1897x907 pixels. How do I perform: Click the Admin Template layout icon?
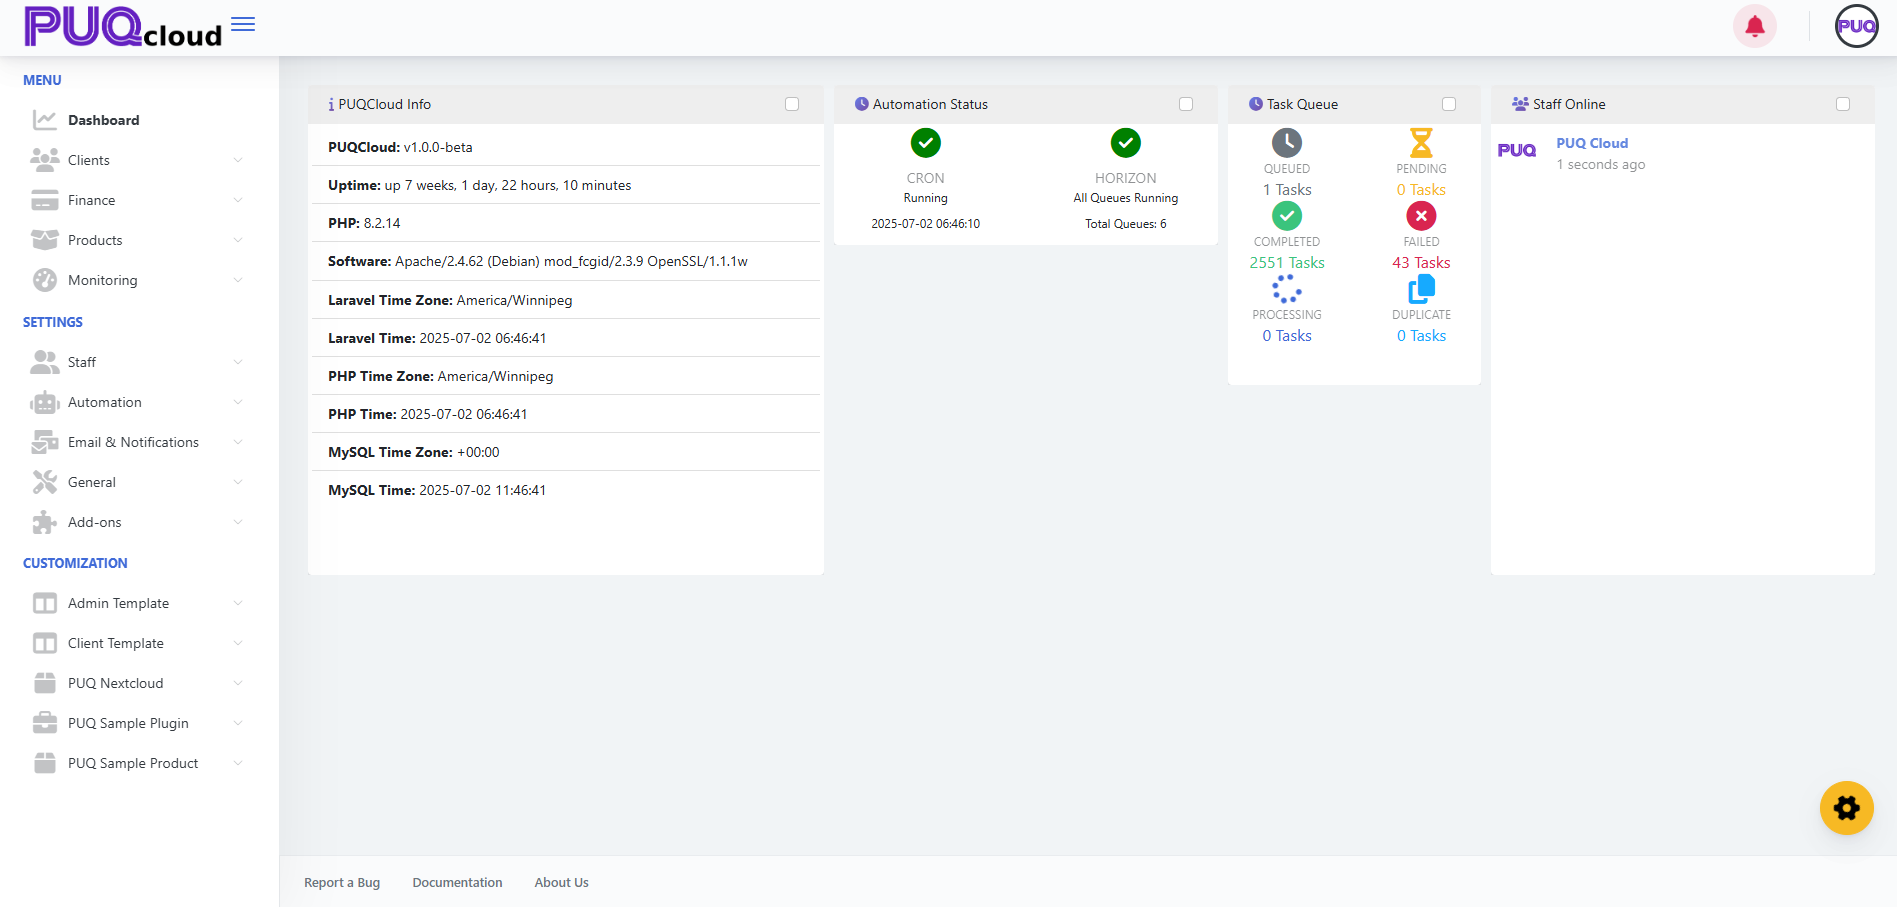point(45,603)
